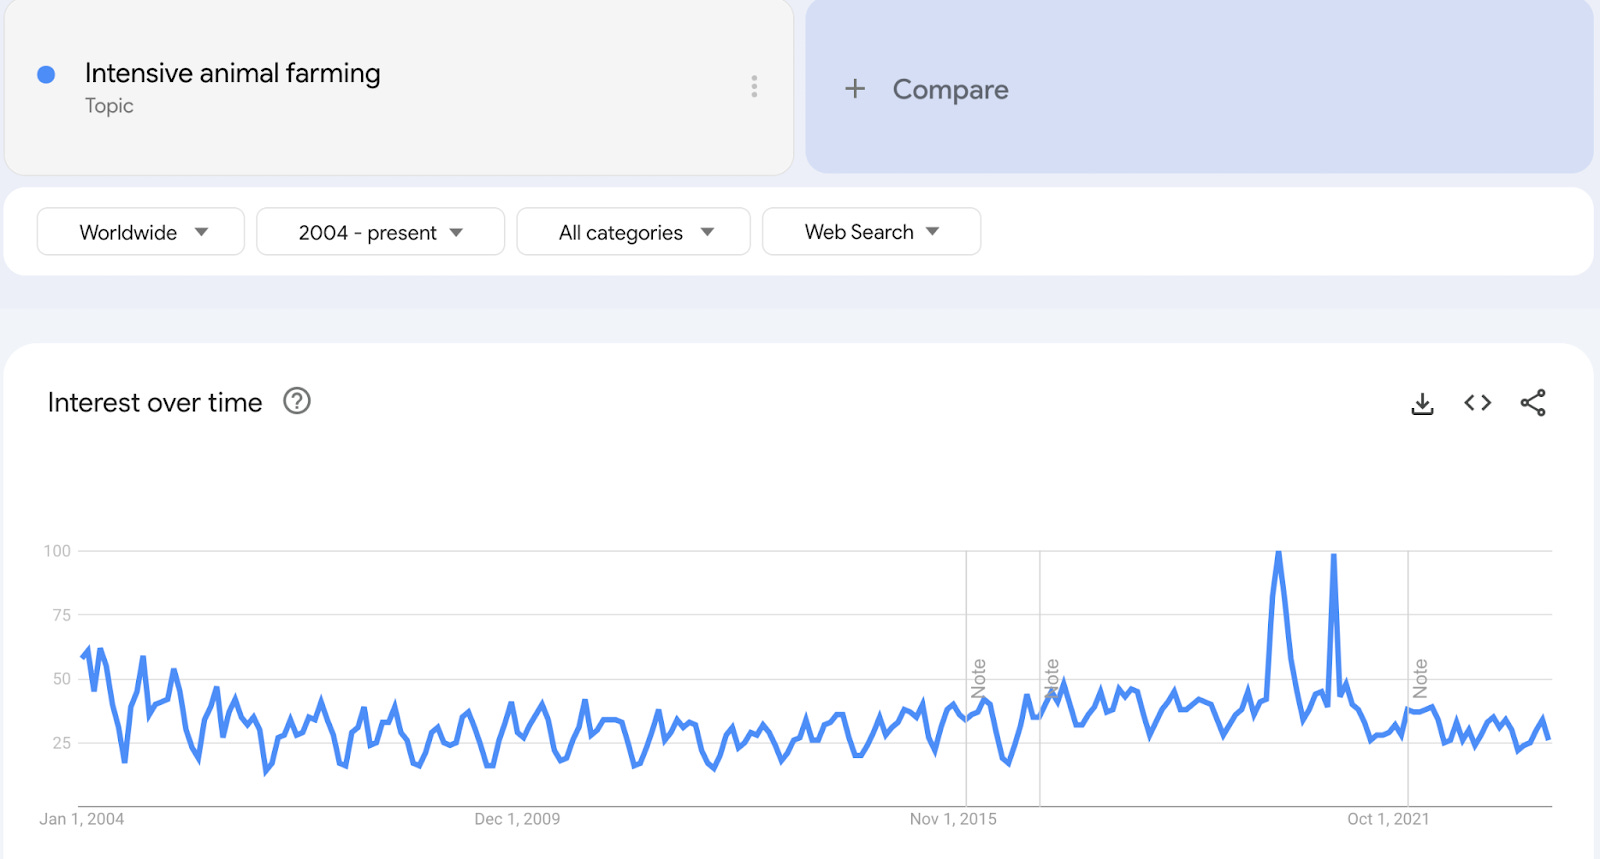Open the All categories dropdown
Screen dimensions: 1600x859
pyautogui.click(x=633, y=232)
